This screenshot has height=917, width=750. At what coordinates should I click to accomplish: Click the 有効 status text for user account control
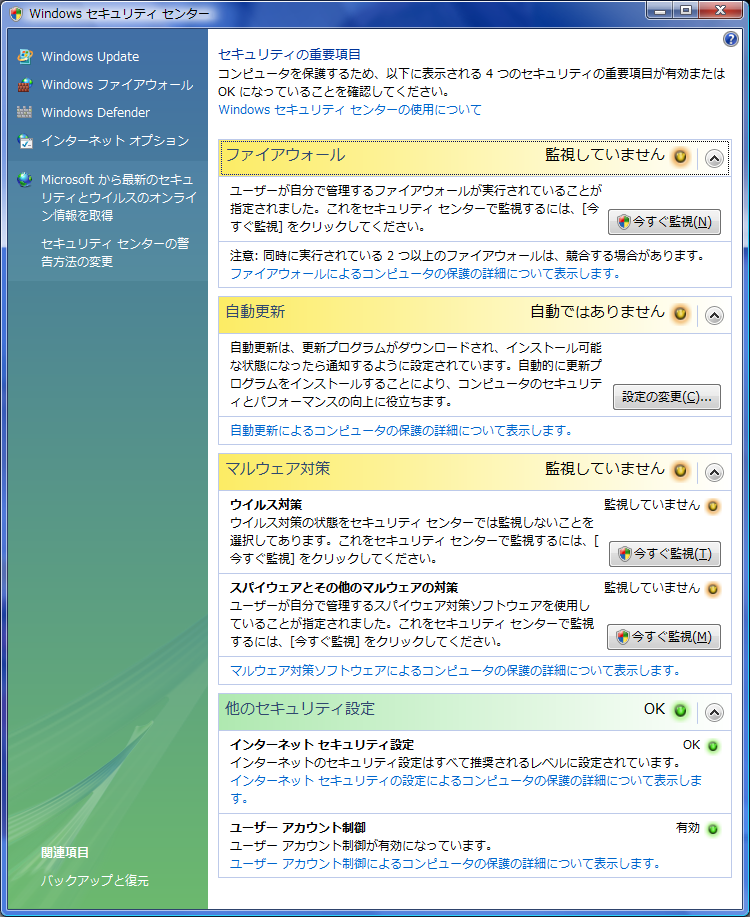pos(687,828)
